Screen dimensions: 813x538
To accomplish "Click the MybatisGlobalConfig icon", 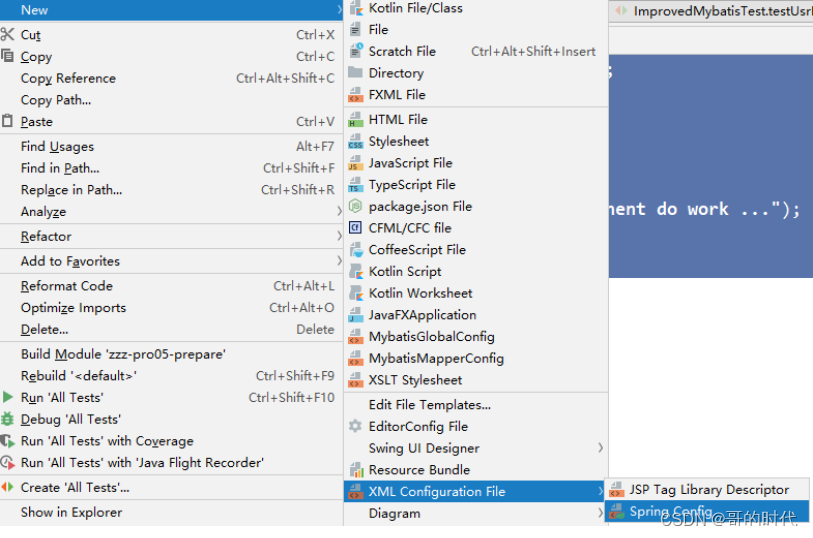I will pyautogui.click(x=356, y=337).
